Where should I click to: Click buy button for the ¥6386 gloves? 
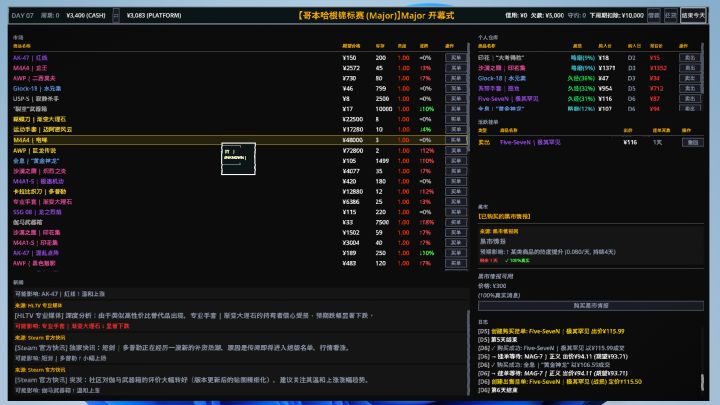(456, 202)
